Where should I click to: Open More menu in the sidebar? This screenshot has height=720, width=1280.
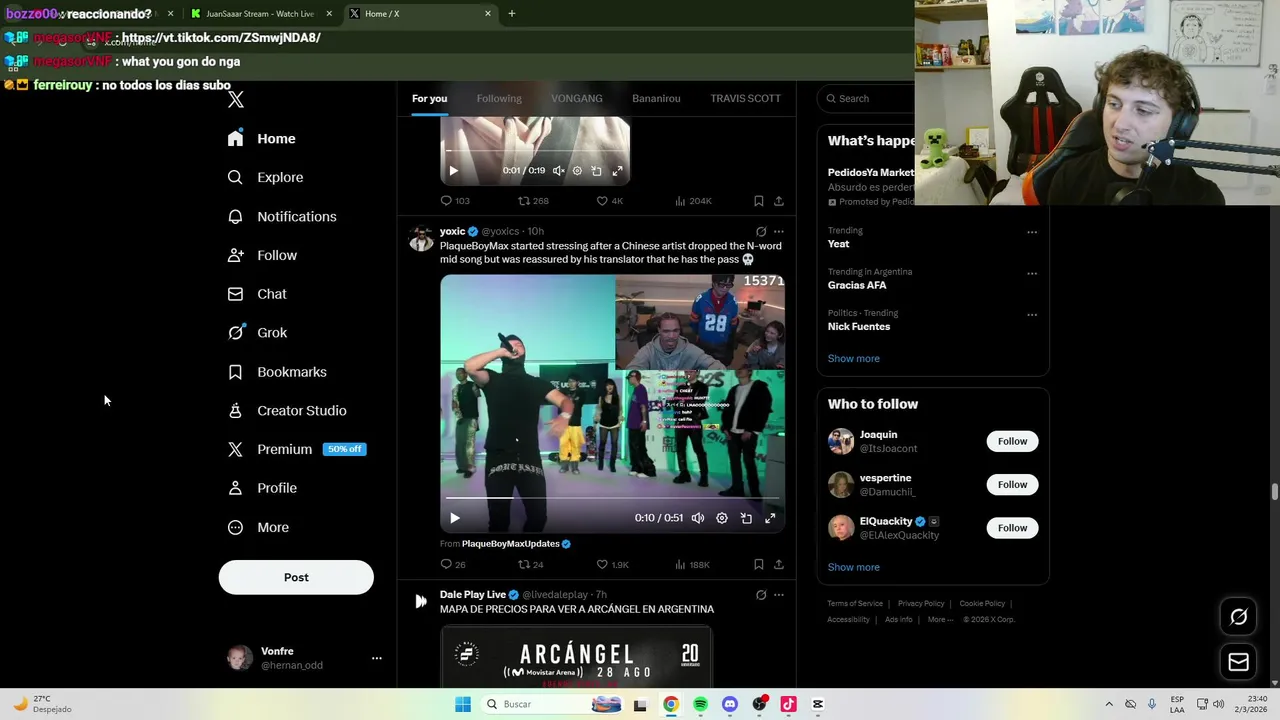pos(258,527)
